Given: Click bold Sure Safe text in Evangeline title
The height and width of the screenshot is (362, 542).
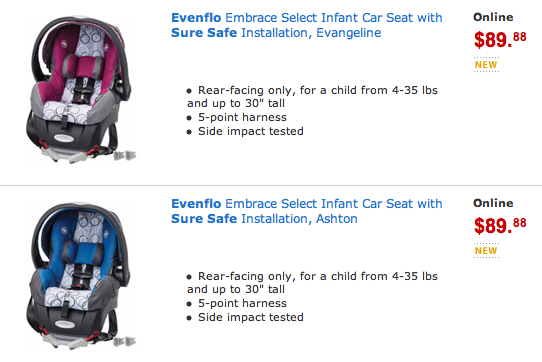Looking at the screenshot, I should [x=204, y=33].
